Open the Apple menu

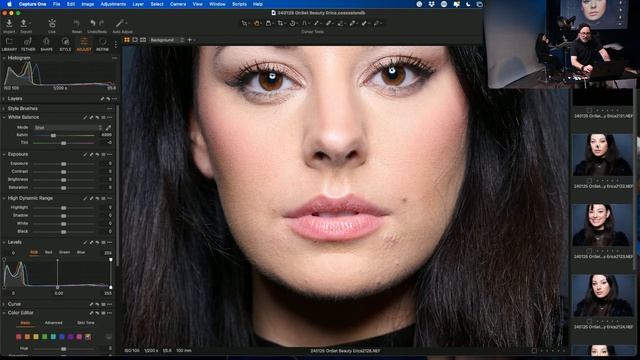click(x=9, y=4)
